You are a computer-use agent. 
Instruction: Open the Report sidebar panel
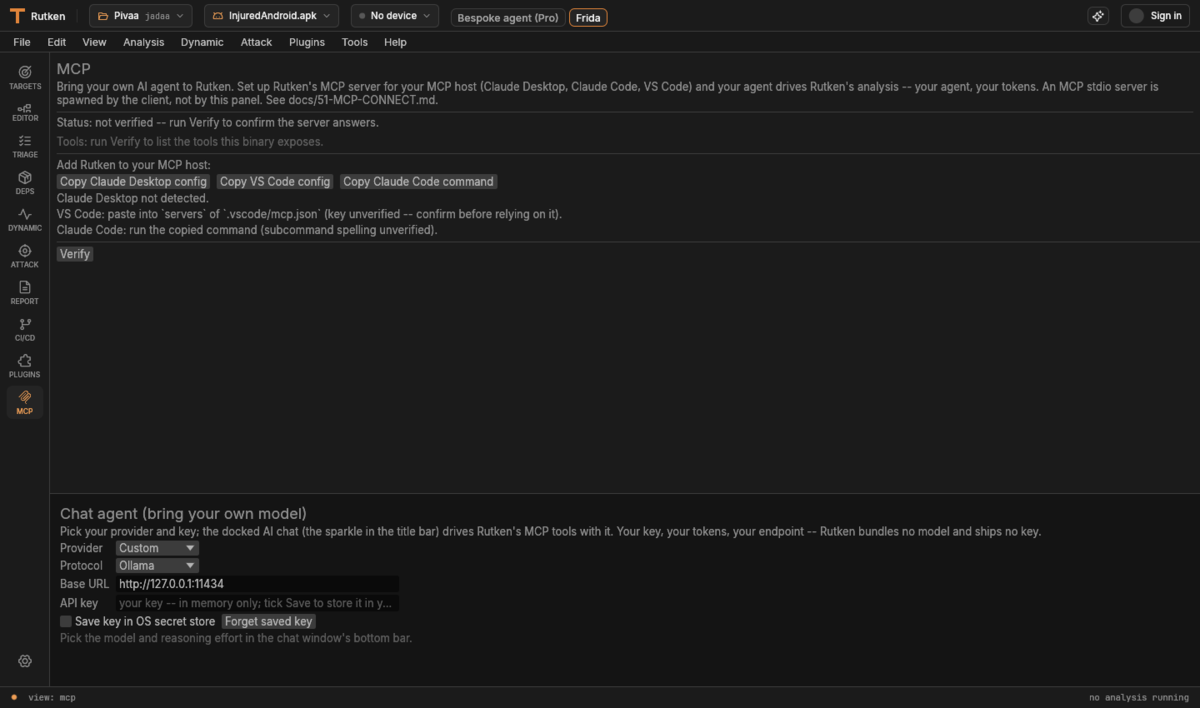pos(25,293)
